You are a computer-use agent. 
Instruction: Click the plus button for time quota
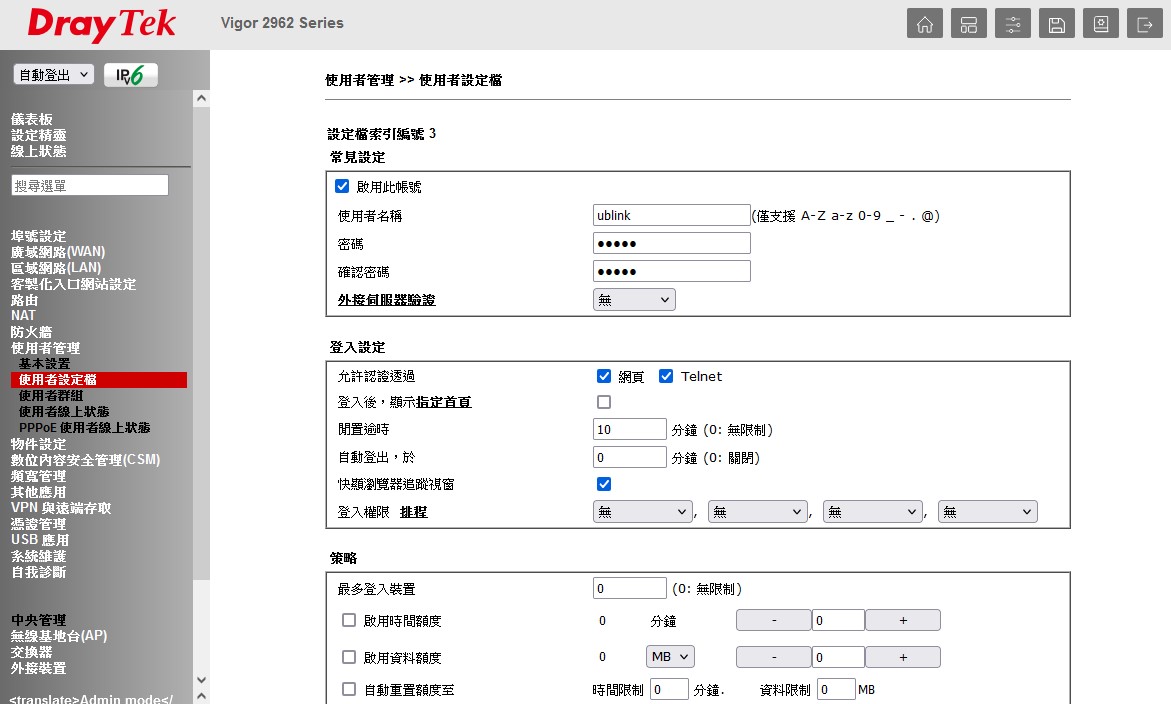[902, 621]
